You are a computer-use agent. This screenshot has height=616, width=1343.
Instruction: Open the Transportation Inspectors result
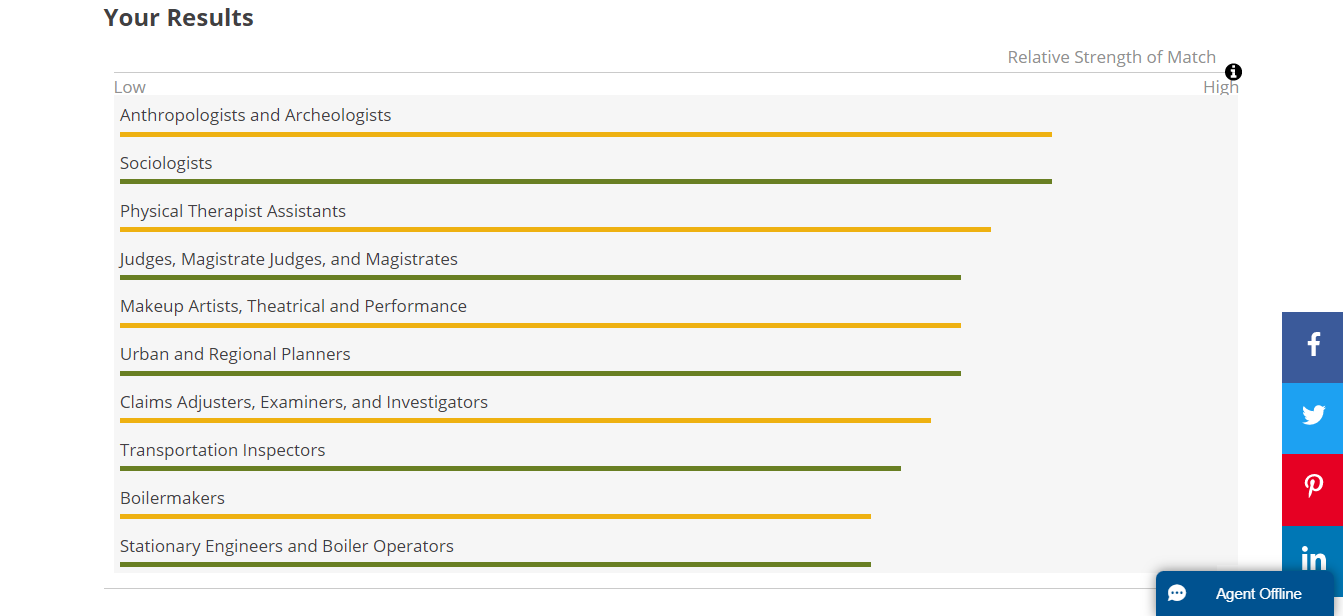pos(222,450)
